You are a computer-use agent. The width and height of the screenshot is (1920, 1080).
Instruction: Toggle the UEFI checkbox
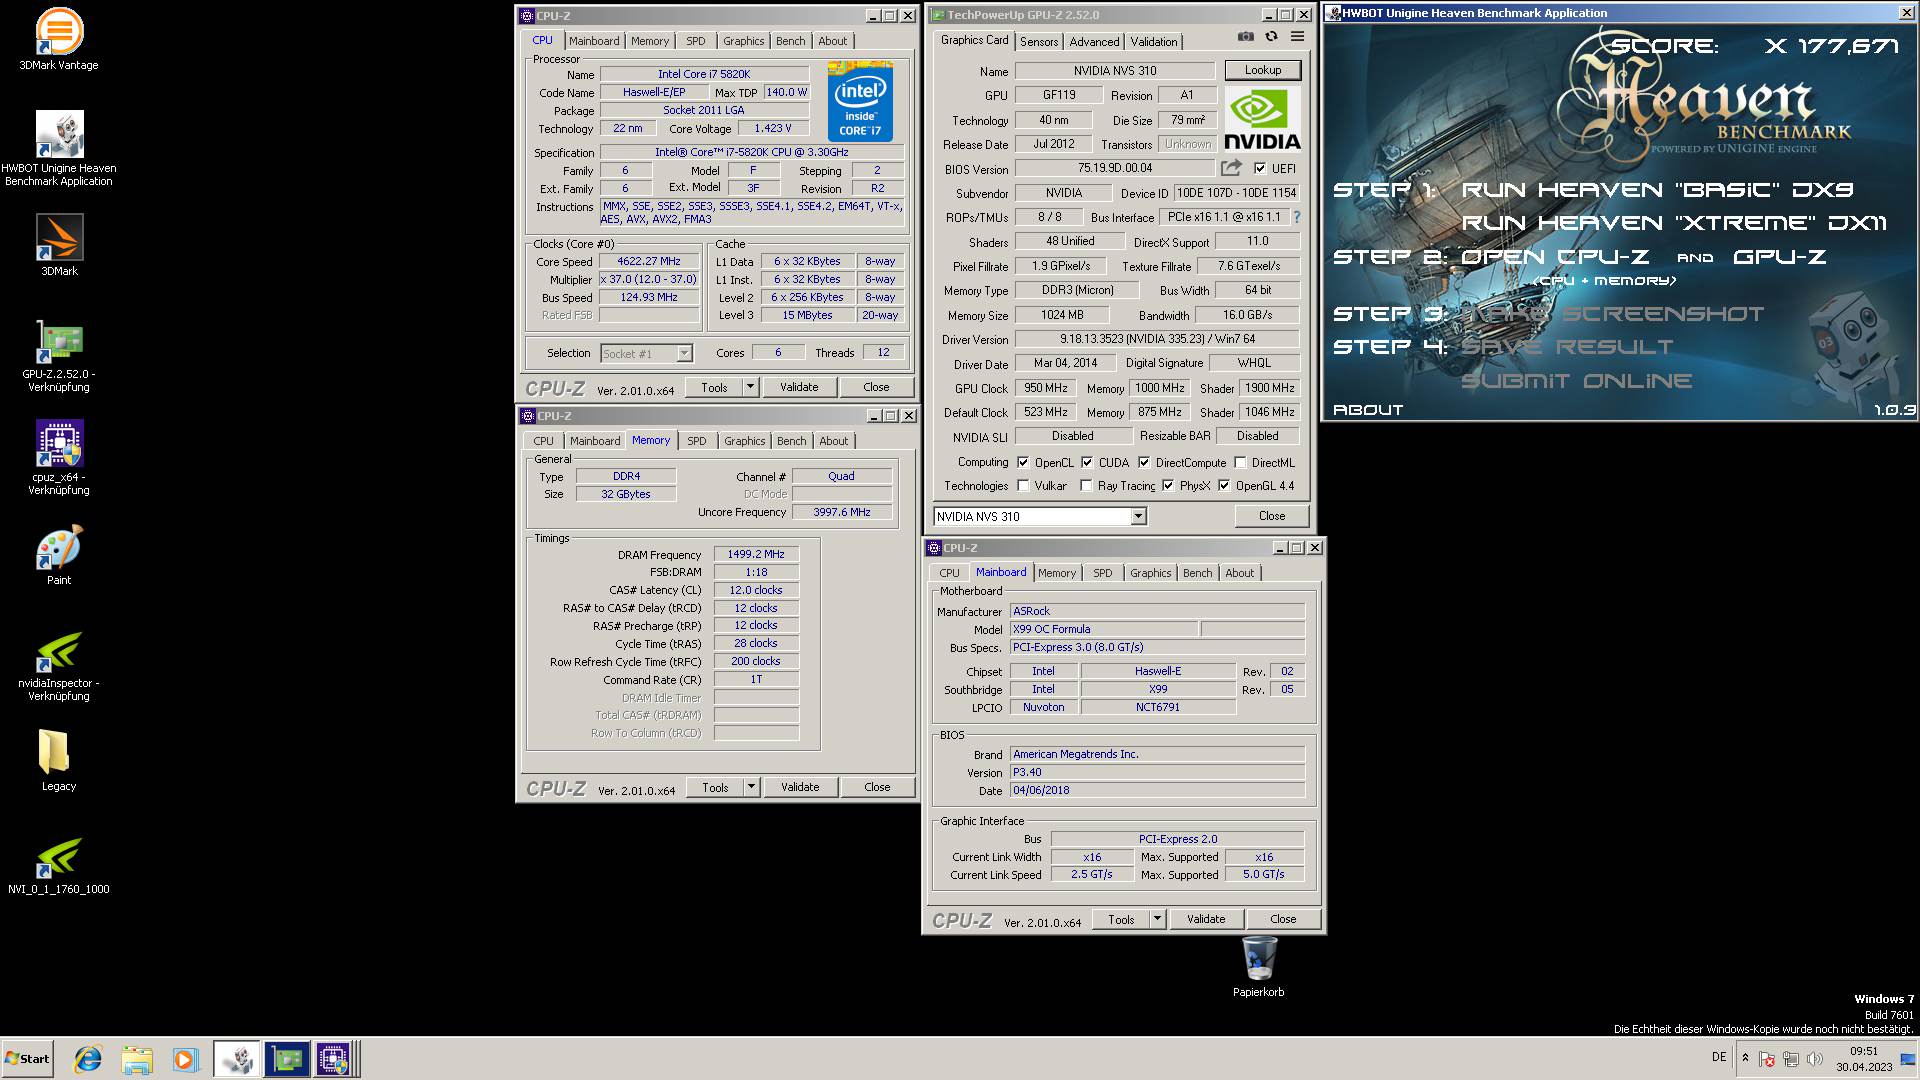[x=1260, y=168]
